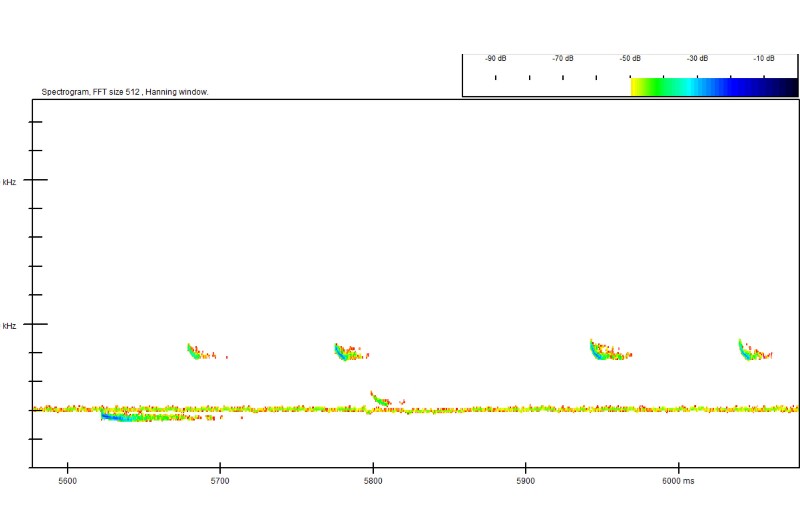Pick the yellow end of the dB color scale

click(x=638, y=87)
